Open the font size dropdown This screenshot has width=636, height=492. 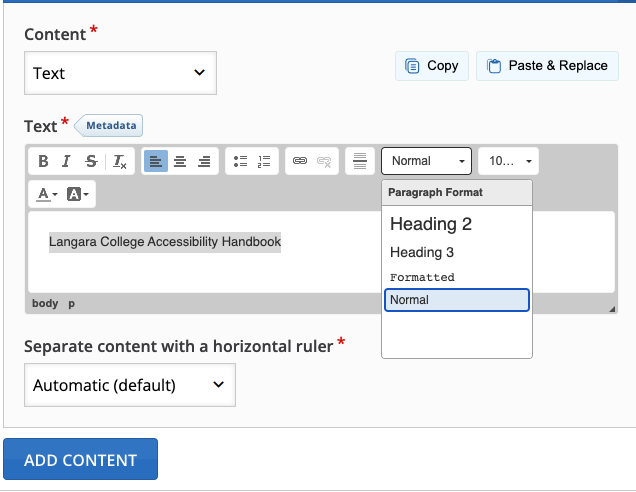[508, 161]
